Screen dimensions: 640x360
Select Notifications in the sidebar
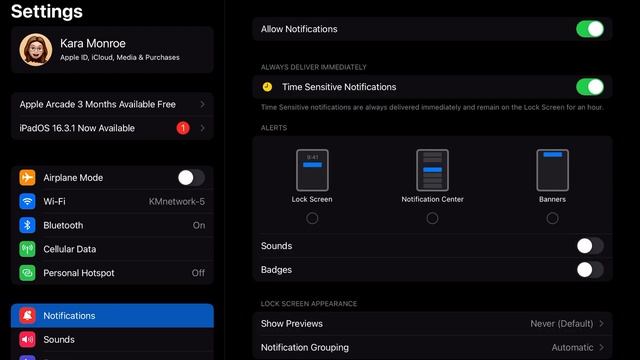pos(112,316)
